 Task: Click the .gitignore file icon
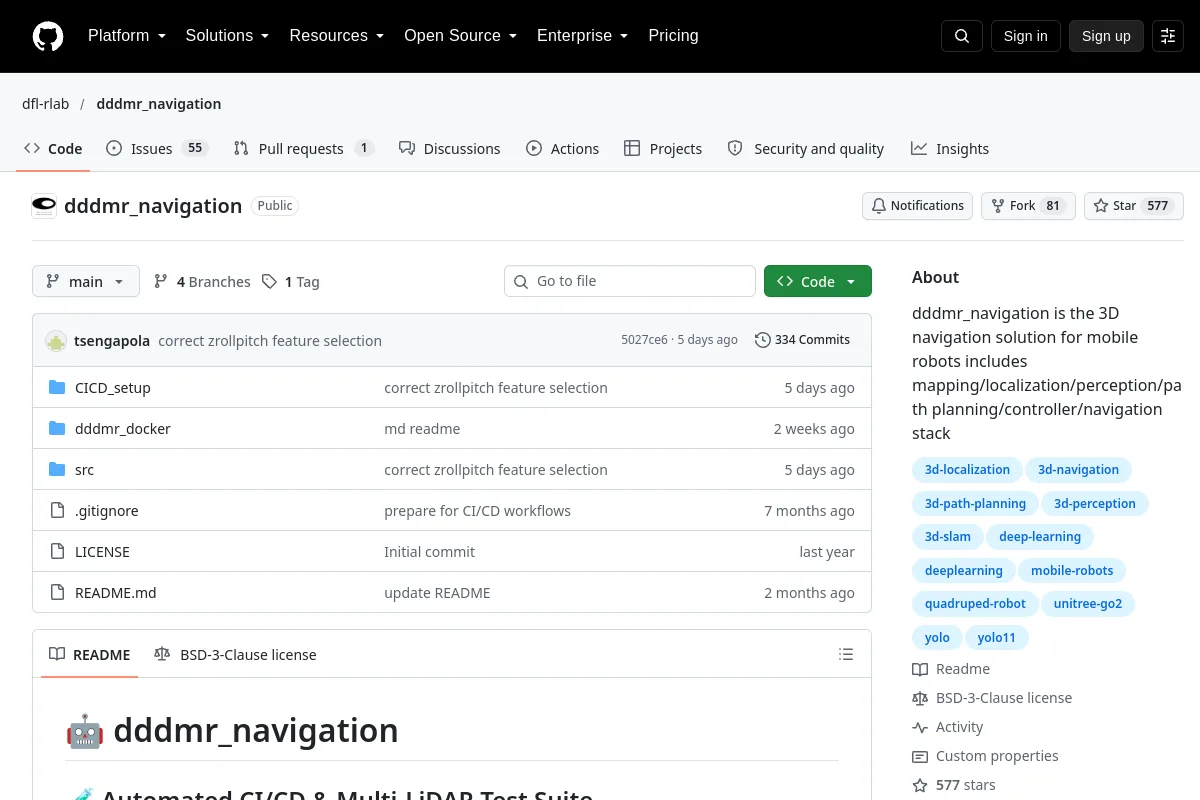click(x=57, y=511)
